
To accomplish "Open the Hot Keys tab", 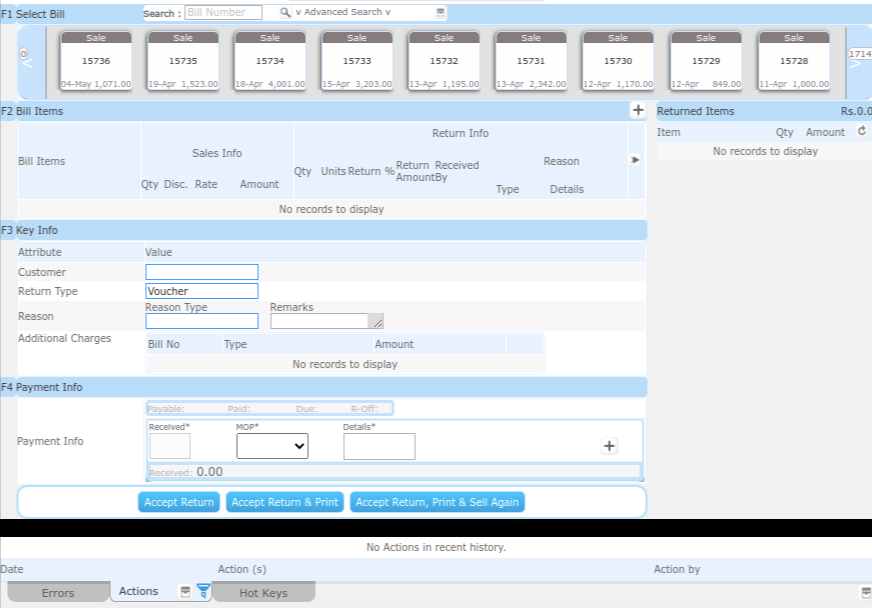I will [x=263, y=593].
